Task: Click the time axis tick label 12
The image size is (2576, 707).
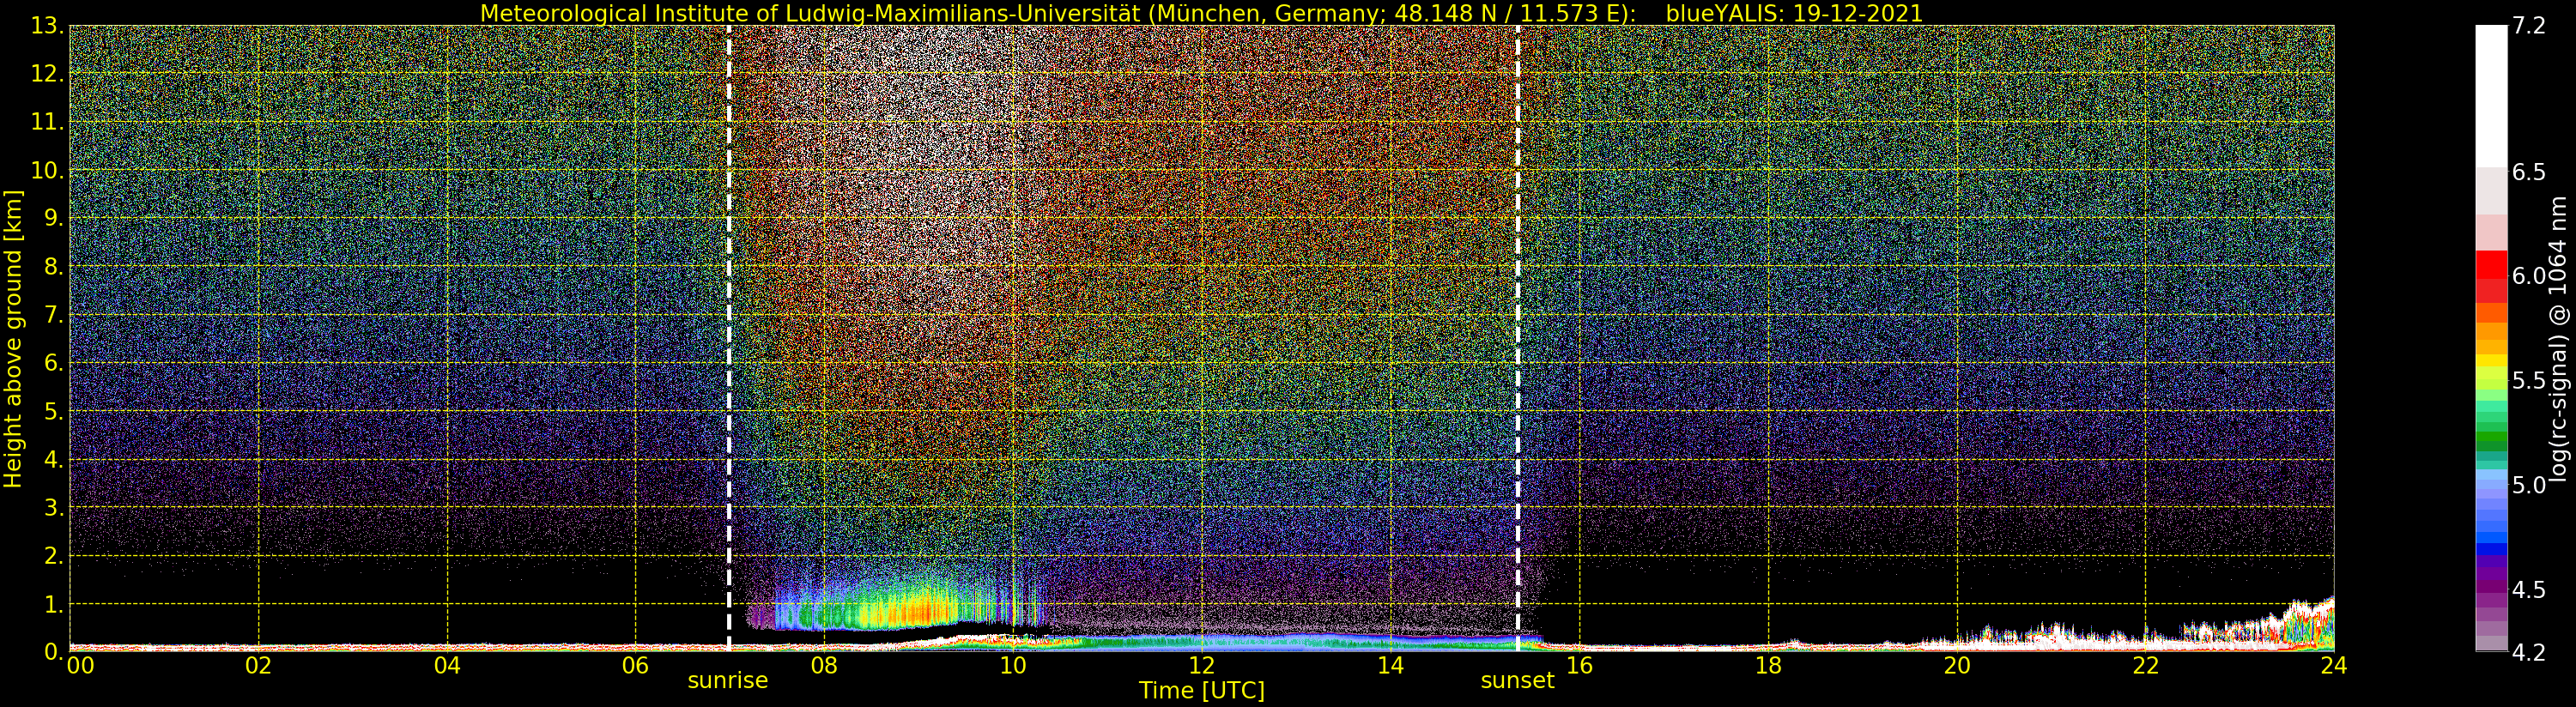Action: [x=1201, y=666]
